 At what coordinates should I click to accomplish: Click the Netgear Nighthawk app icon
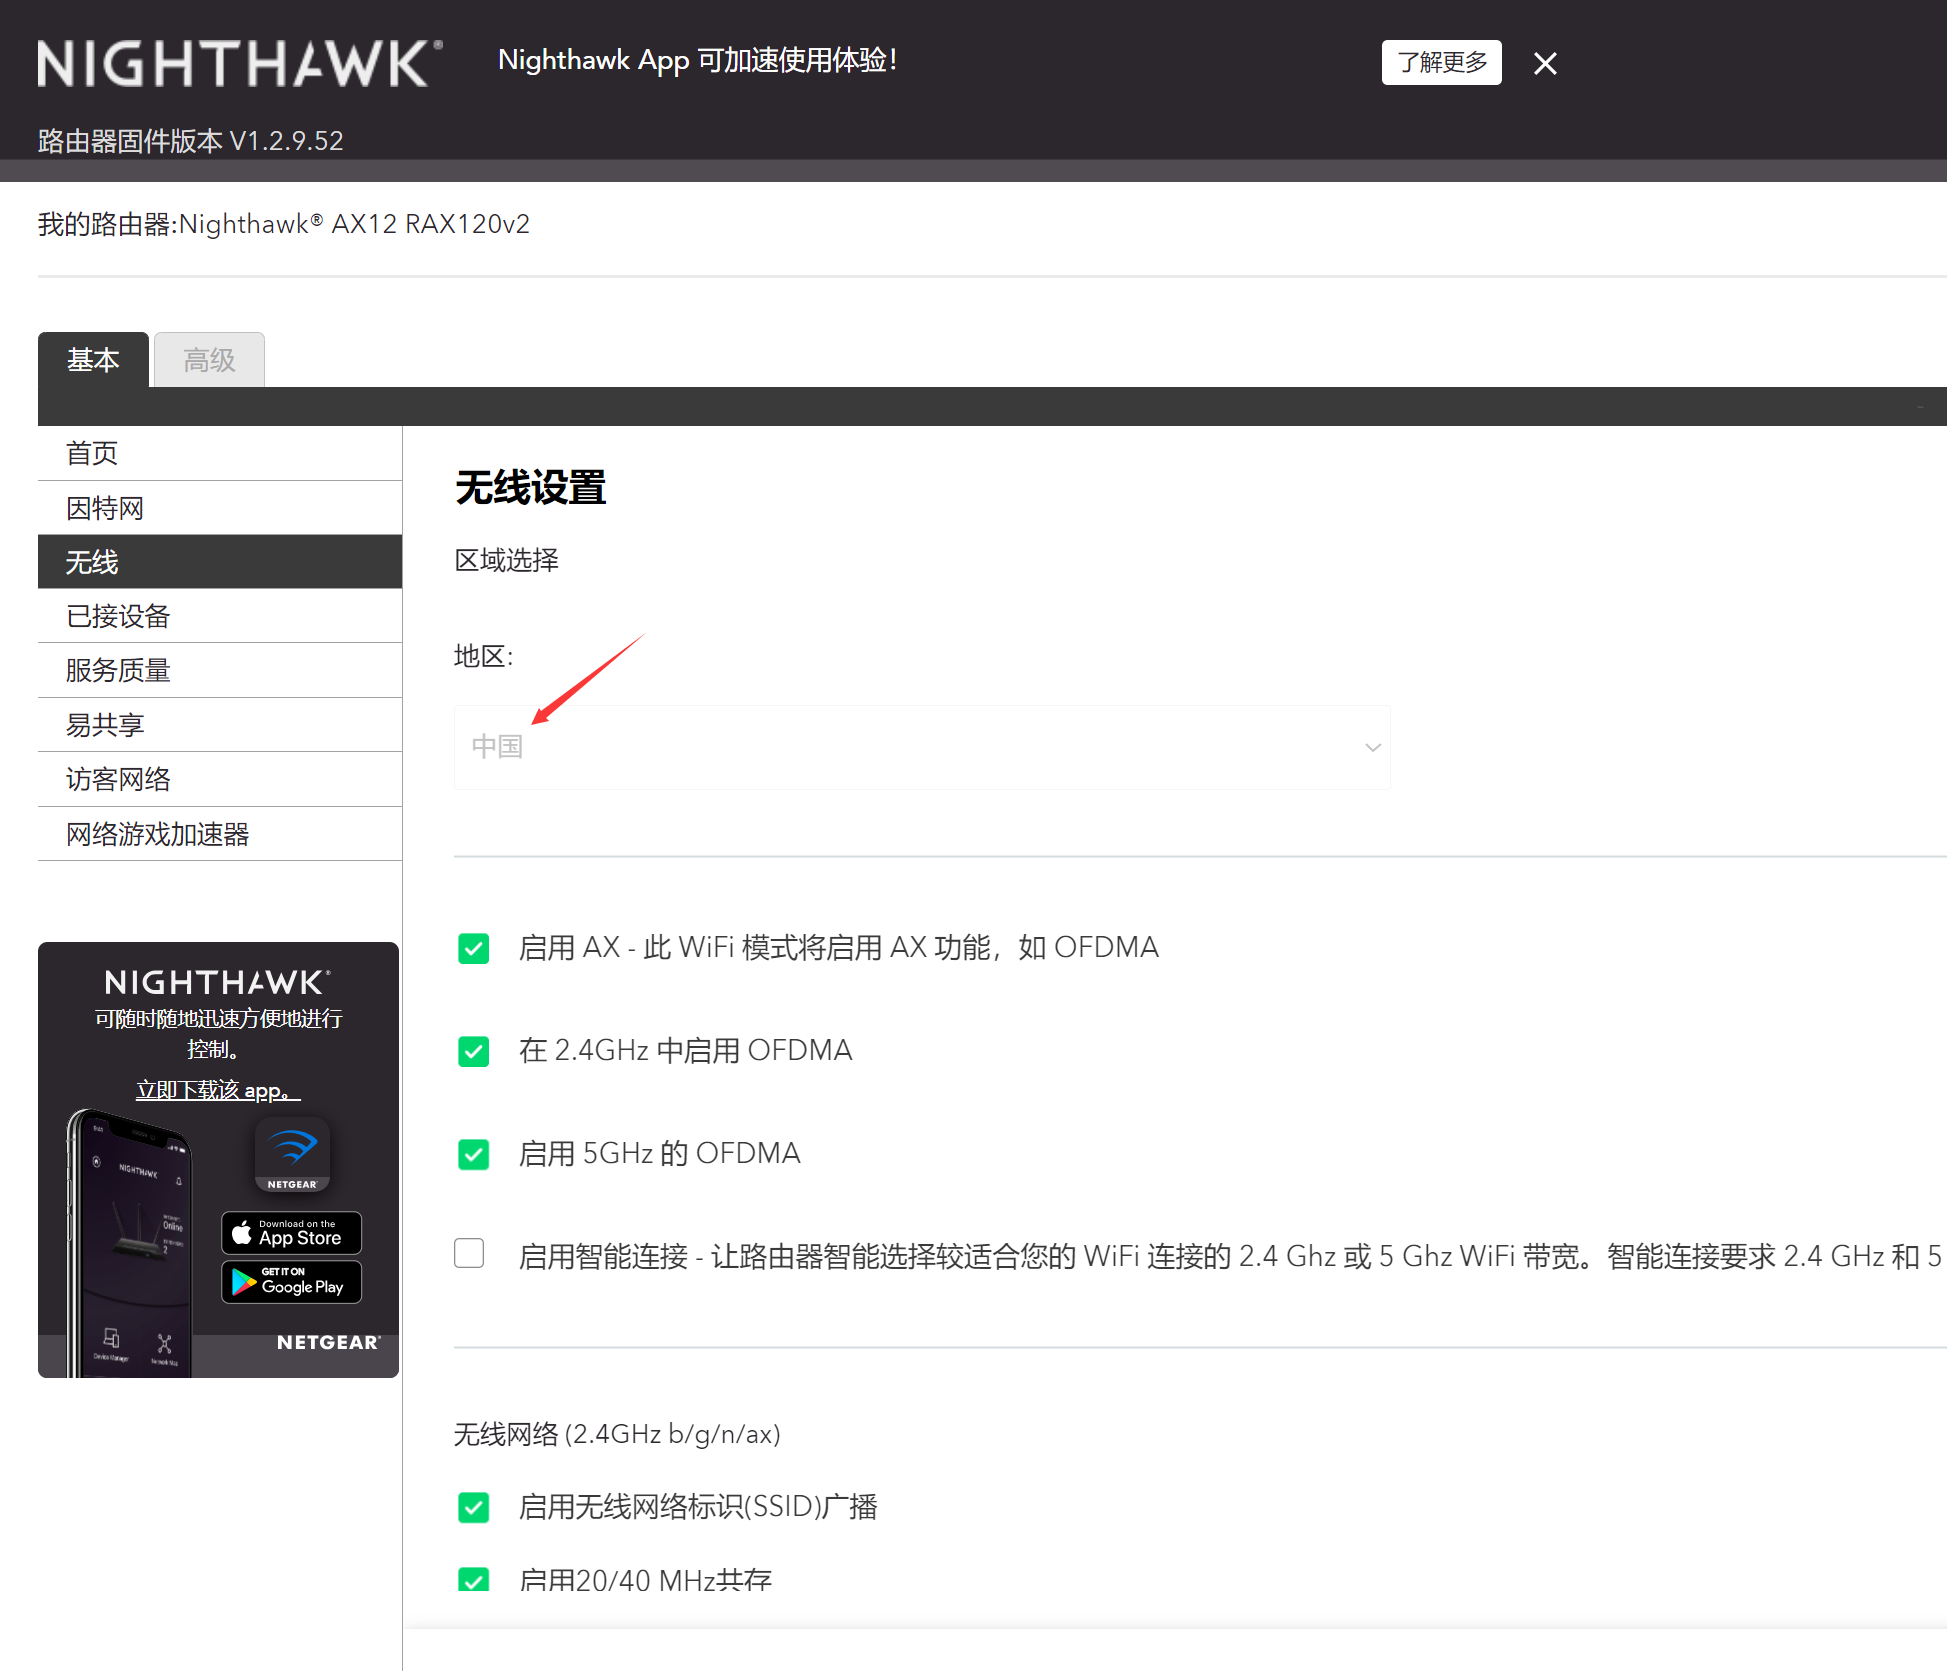click(x=292, y=1155)
